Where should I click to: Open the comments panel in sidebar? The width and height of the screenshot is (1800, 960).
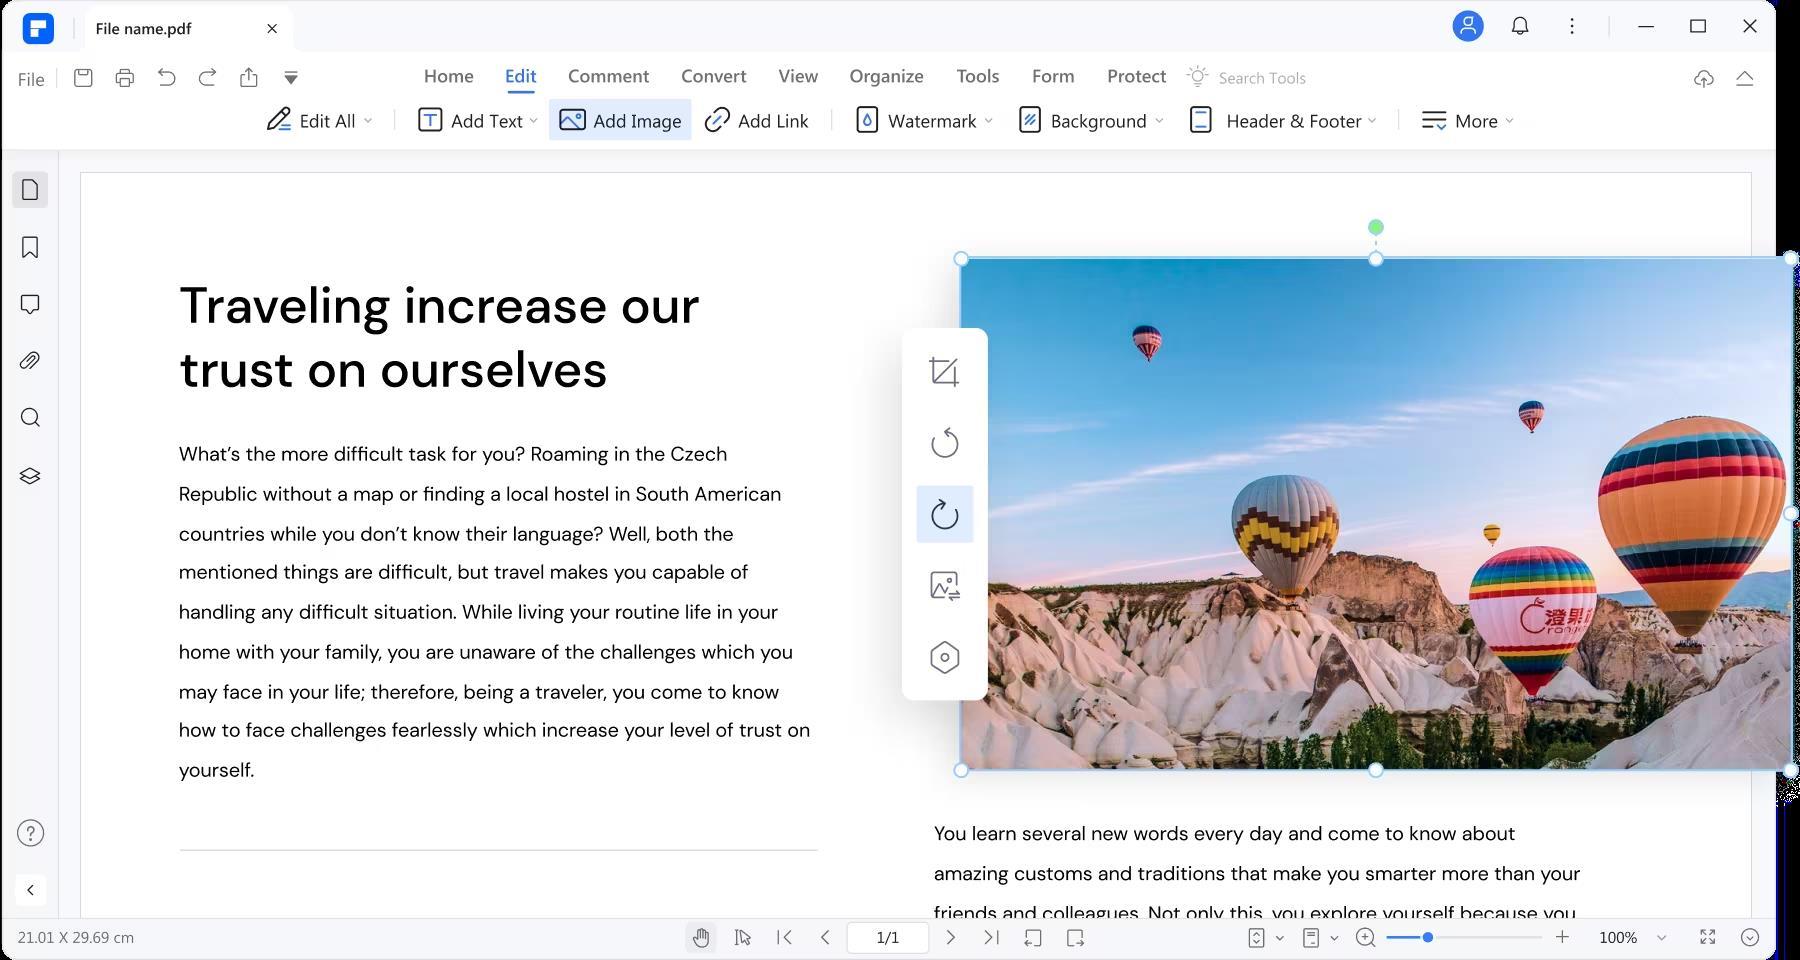click(x=30, y=304)
